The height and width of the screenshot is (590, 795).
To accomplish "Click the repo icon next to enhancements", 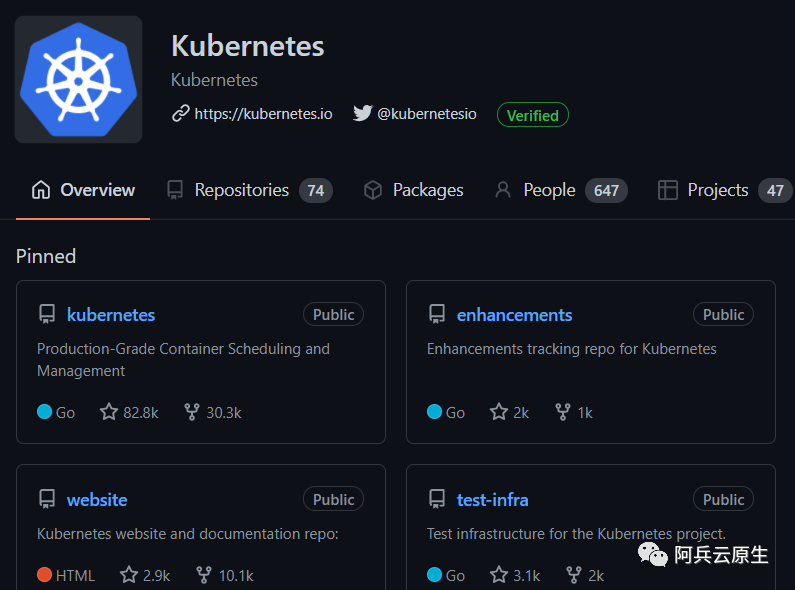I will pyautogui.click(x=437, y=314).
